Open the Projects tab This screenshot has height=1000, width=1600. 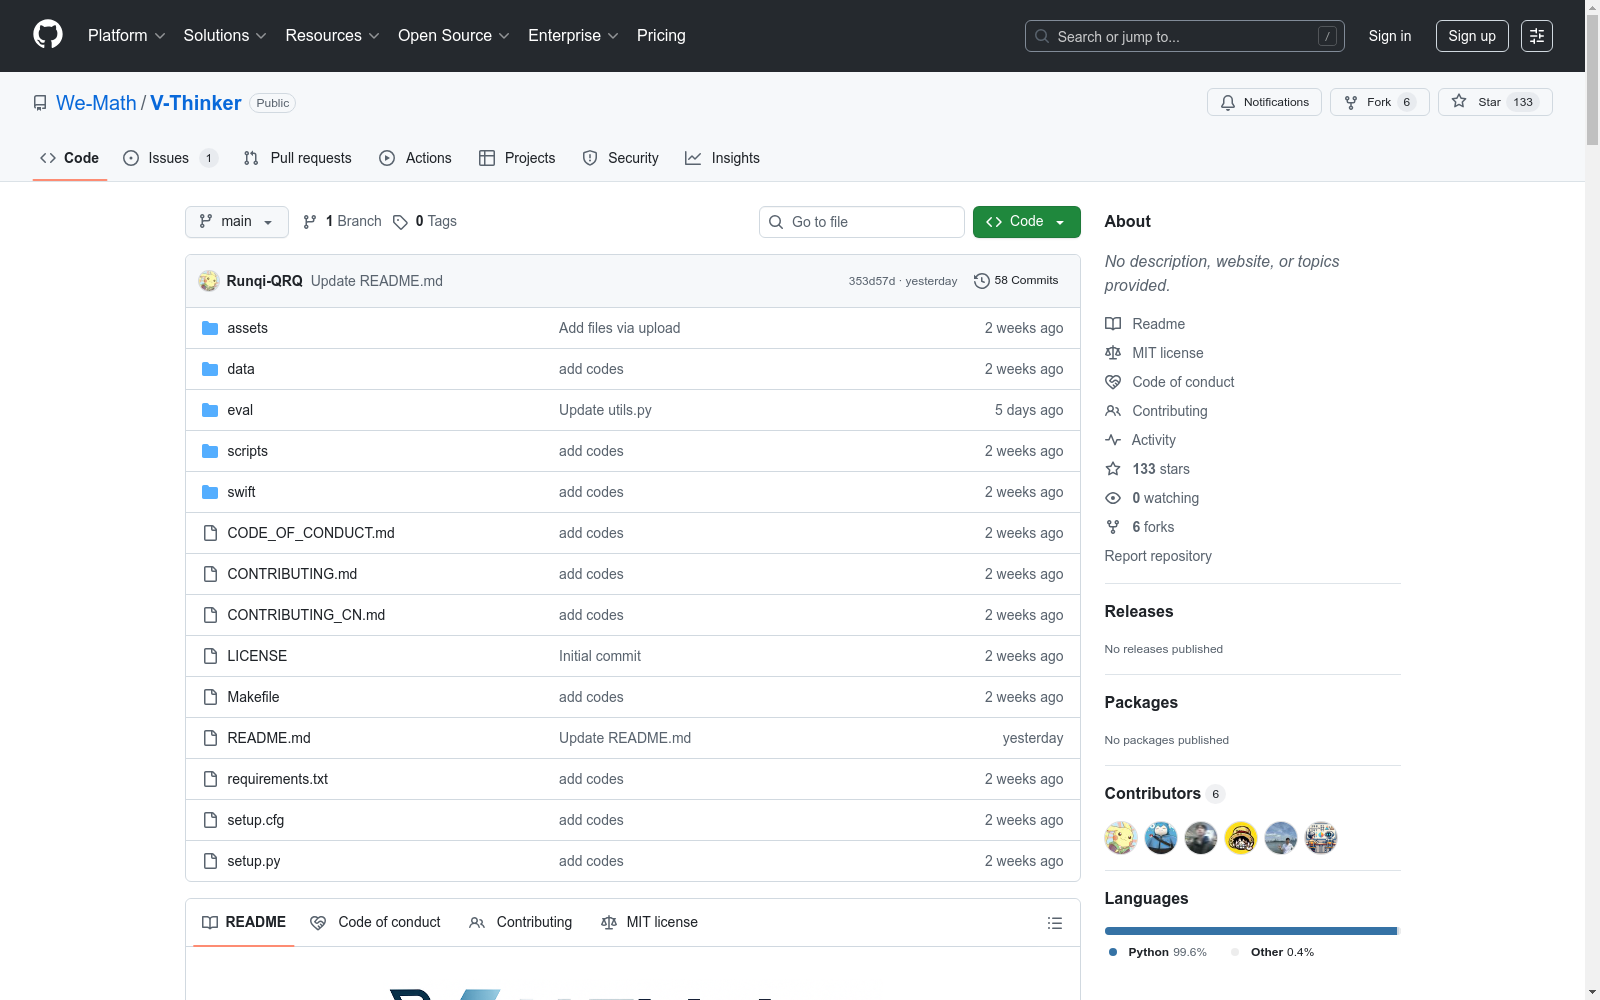pyautogui.click(x=517, y=158)
